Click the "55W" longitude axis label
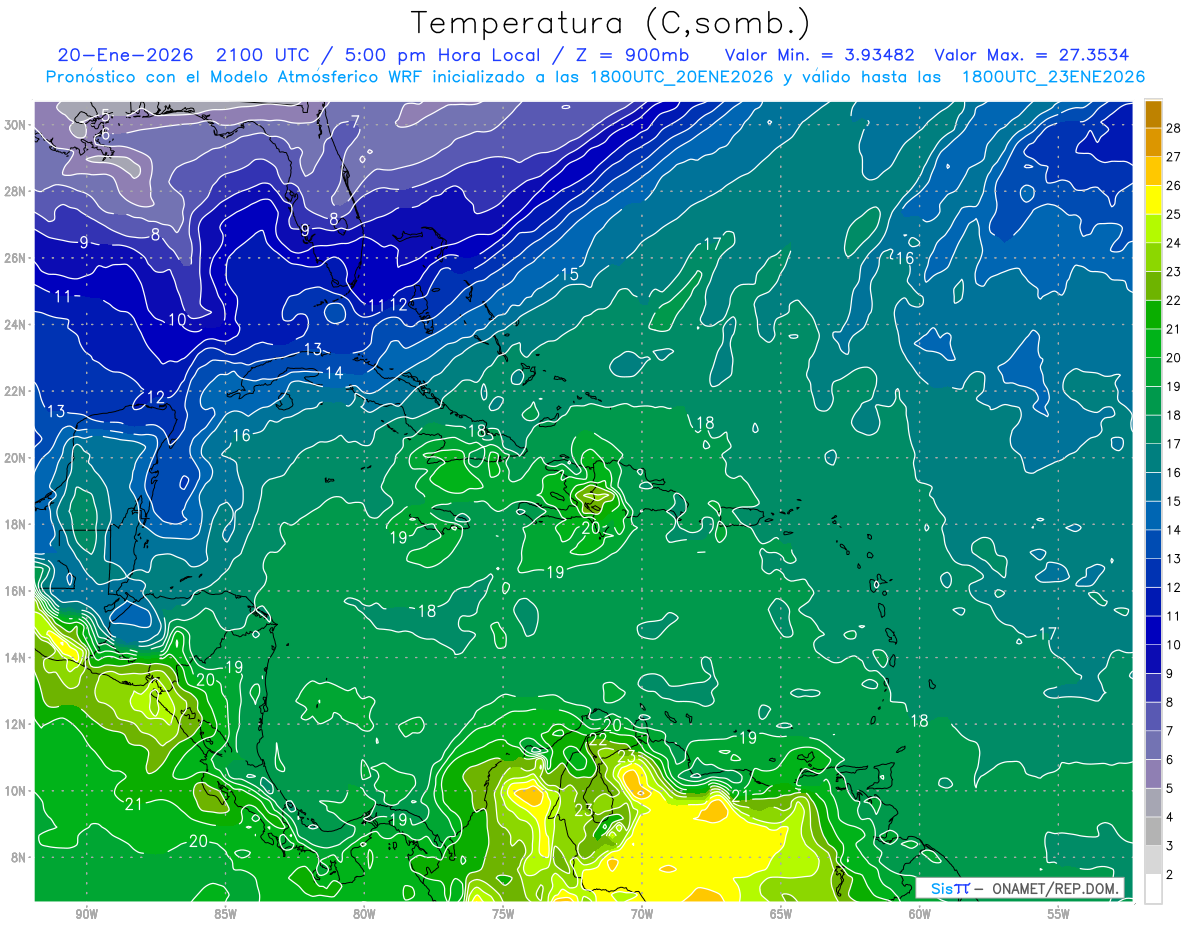1200x927 pixels. click(x=1059, y=915)
